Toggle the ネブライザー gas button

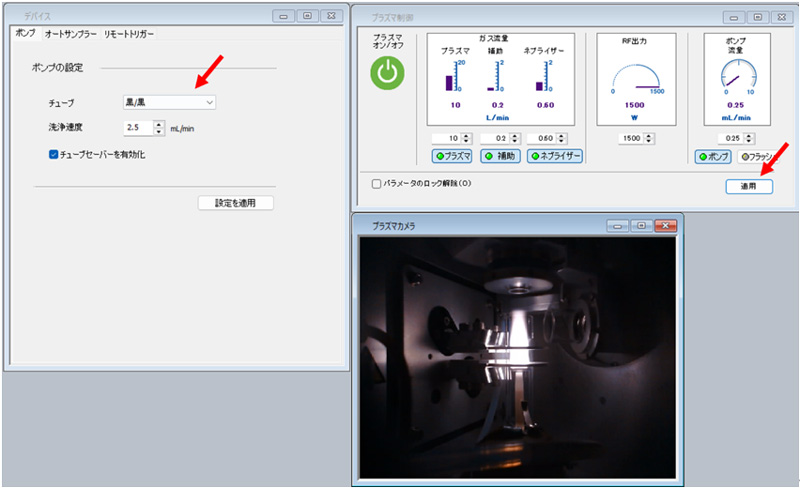[555, 156]
